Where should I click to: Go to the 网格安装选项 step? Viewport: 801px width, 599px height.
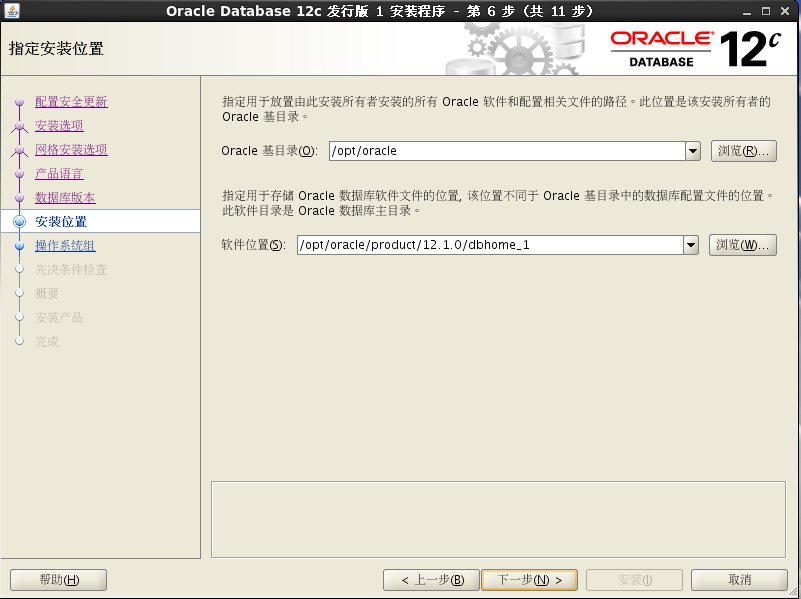coord(71,150)
